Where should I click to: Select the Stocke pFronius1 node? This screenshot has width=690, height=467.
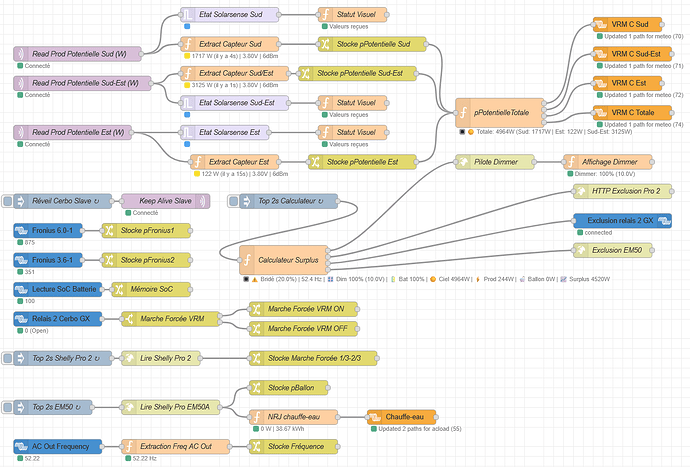tap(146, 231)
